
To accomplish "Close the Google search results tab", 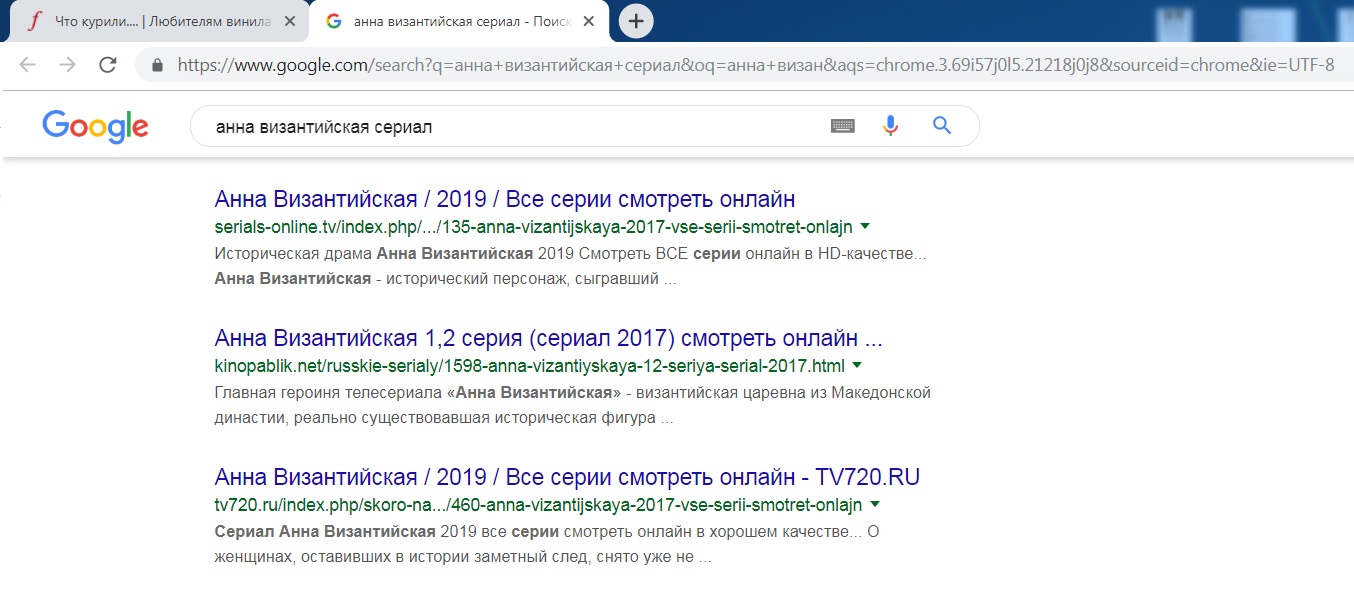I will click(x=588, y=22).
